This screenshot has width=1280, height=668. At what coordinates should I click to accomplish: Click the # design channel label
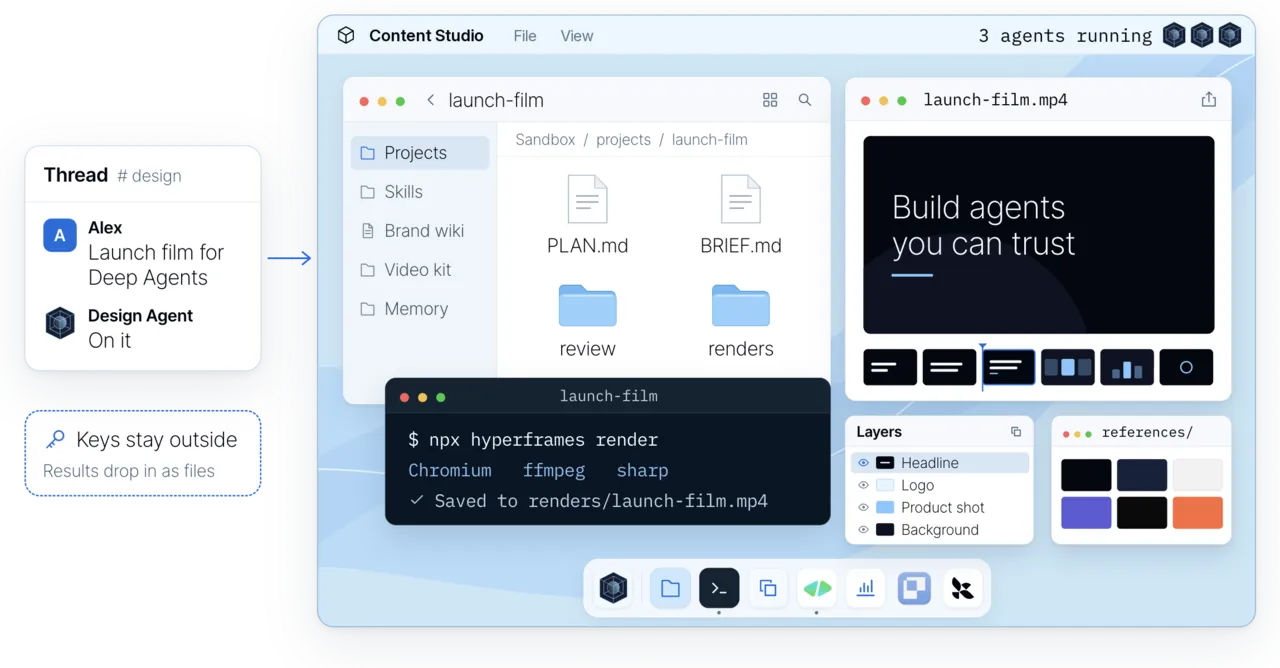(x=149, y=176)
